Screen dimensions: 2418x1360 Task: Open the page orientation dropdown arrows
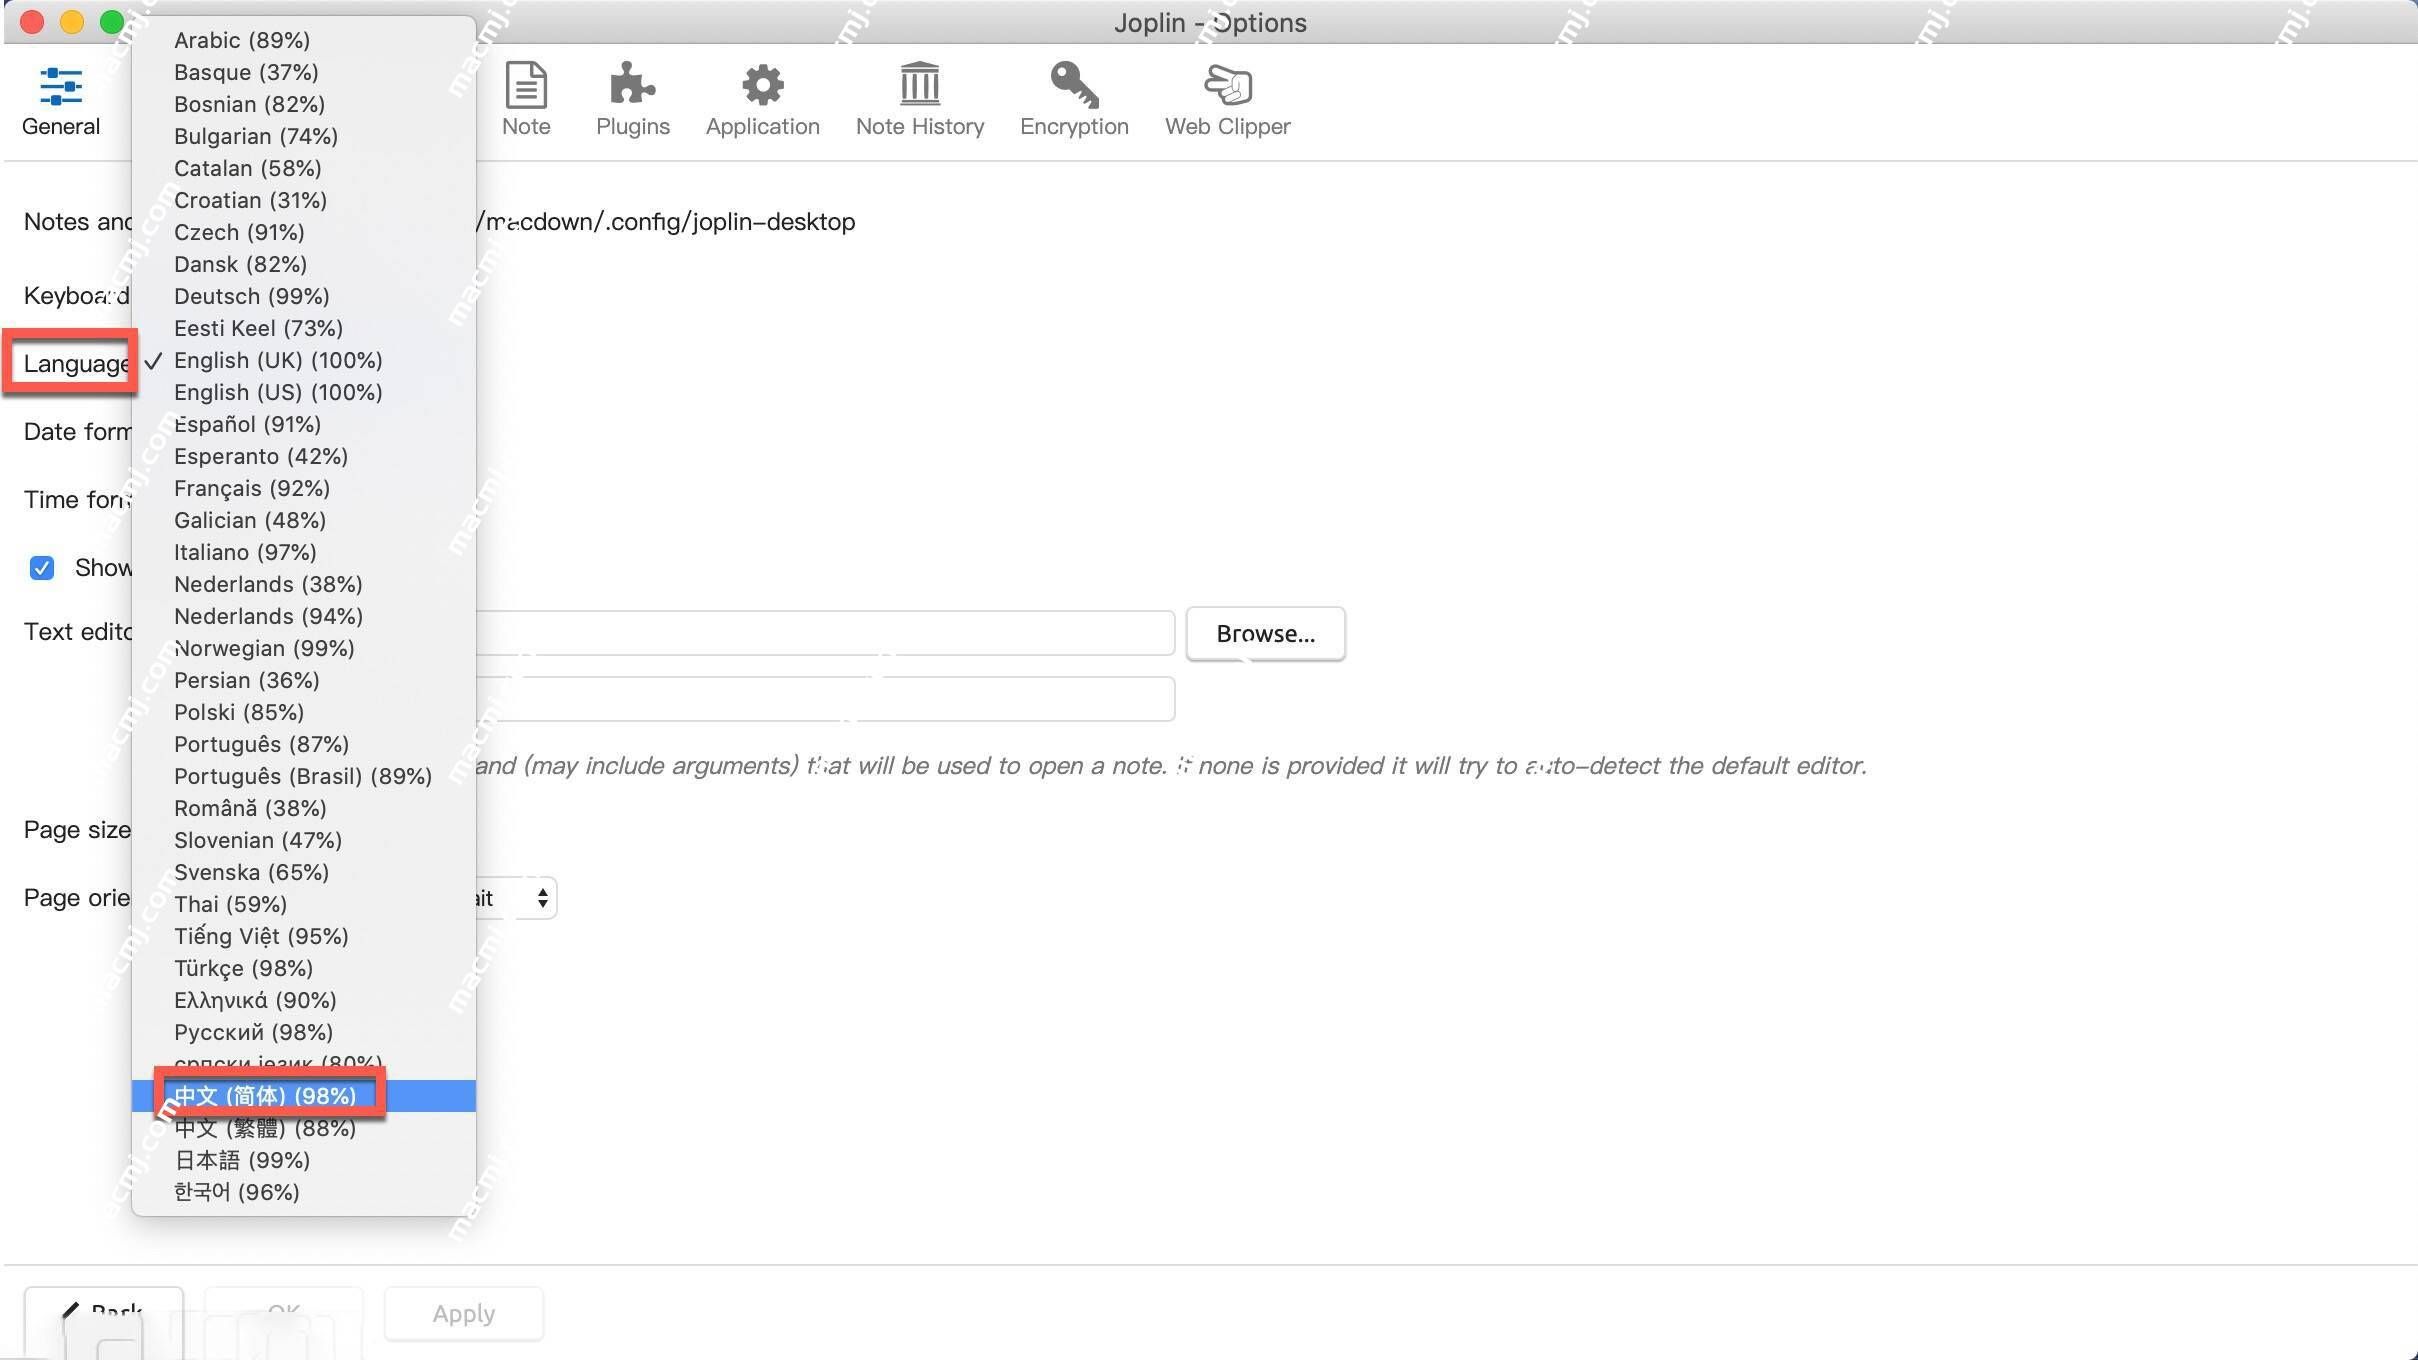click(x=542, y=897)
